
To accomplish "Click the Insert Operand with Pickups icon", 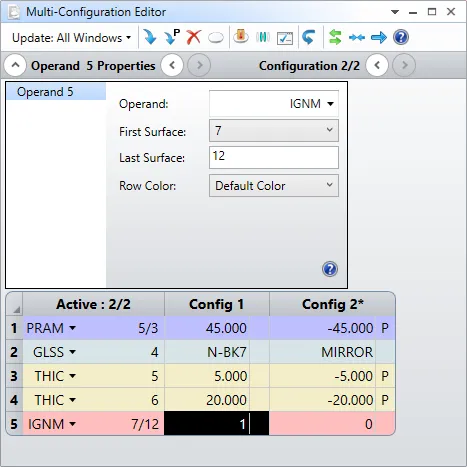I will click(x=172, y=37).
